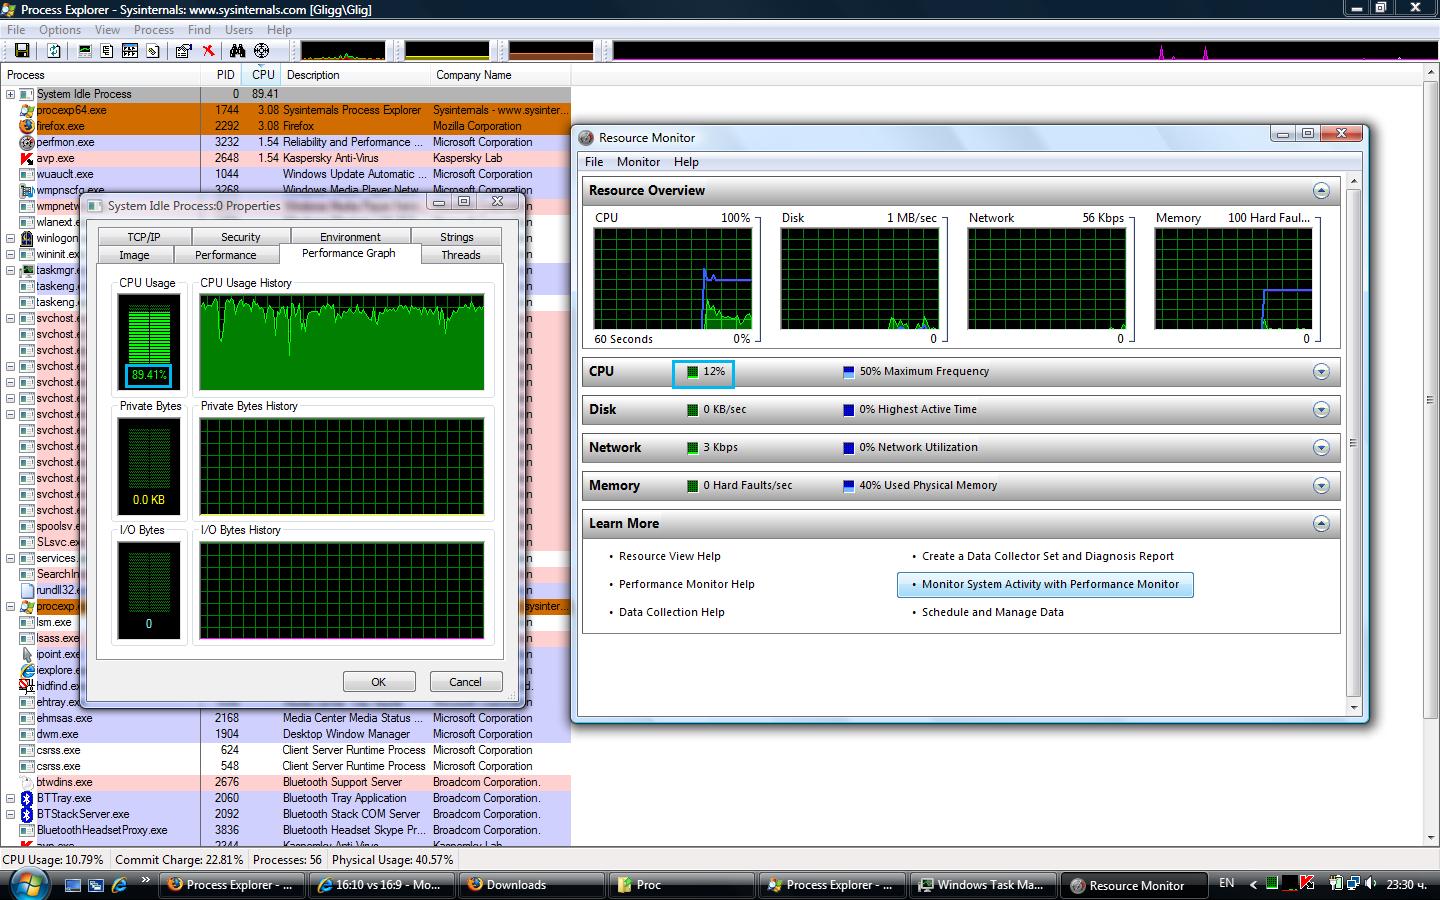Expand the System Idle Process tree node

(10, 94)
